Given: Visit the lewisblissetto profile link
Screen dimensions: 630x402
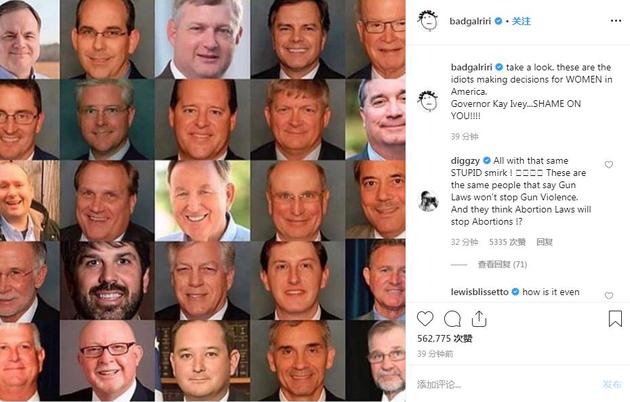Looking at the screenshot, I should [480, 291].
